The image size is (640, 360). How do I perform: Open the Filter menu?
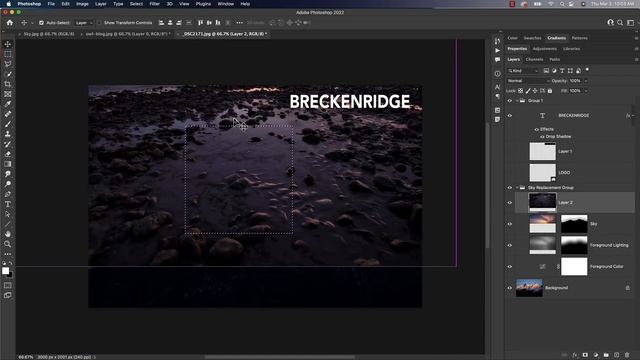pos(154,4)
